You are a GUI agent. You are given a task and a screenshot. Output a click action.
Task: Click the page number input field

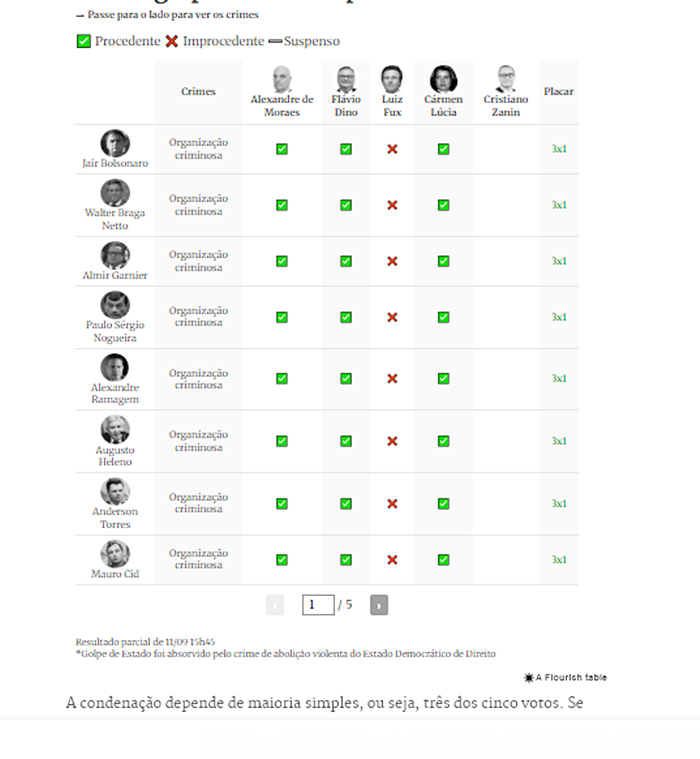318,605
